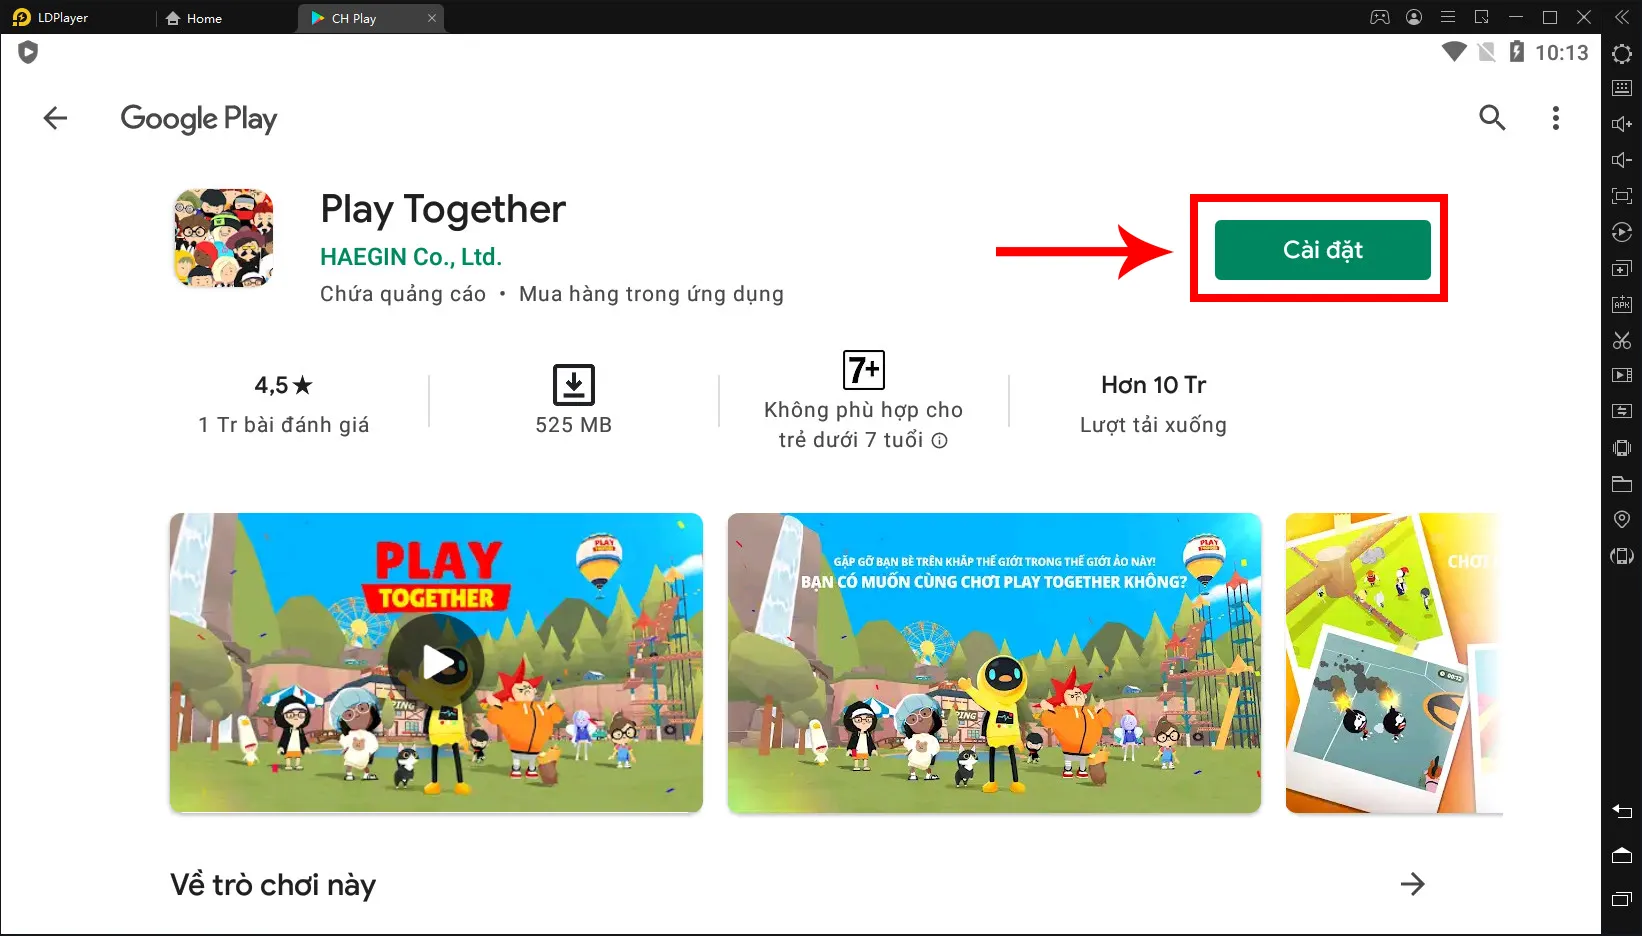Open the synchronizer tool in sidebar
Screen dimensions: 1642x936
(x=1622, y=411)
